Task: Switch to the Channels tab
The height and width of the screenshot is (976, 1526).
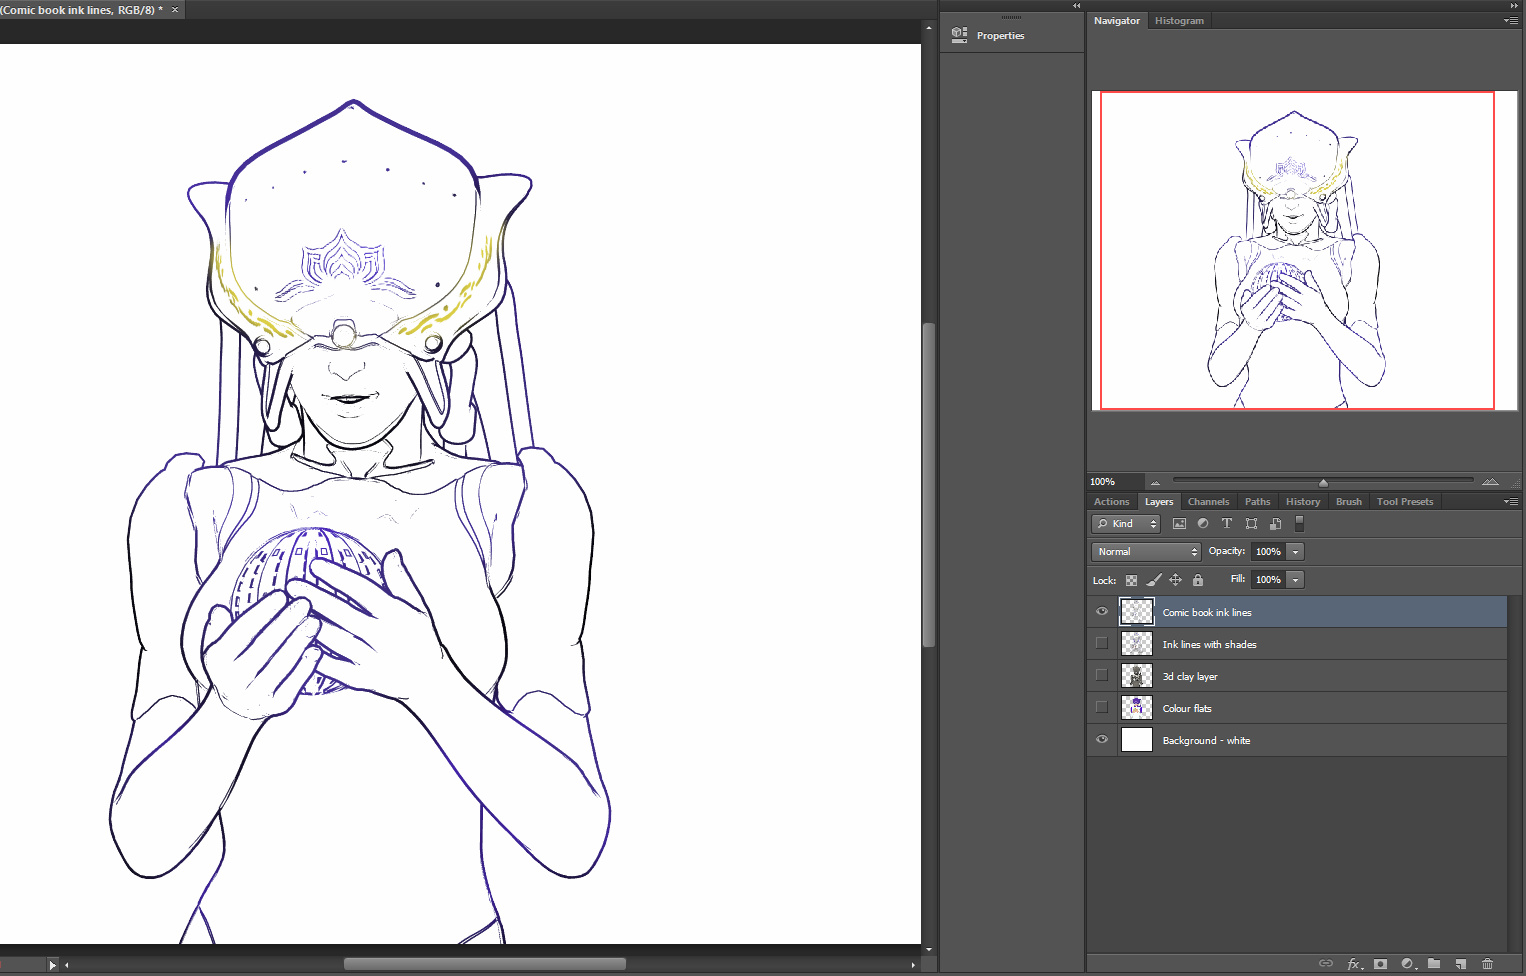Action: (1208, 502)
